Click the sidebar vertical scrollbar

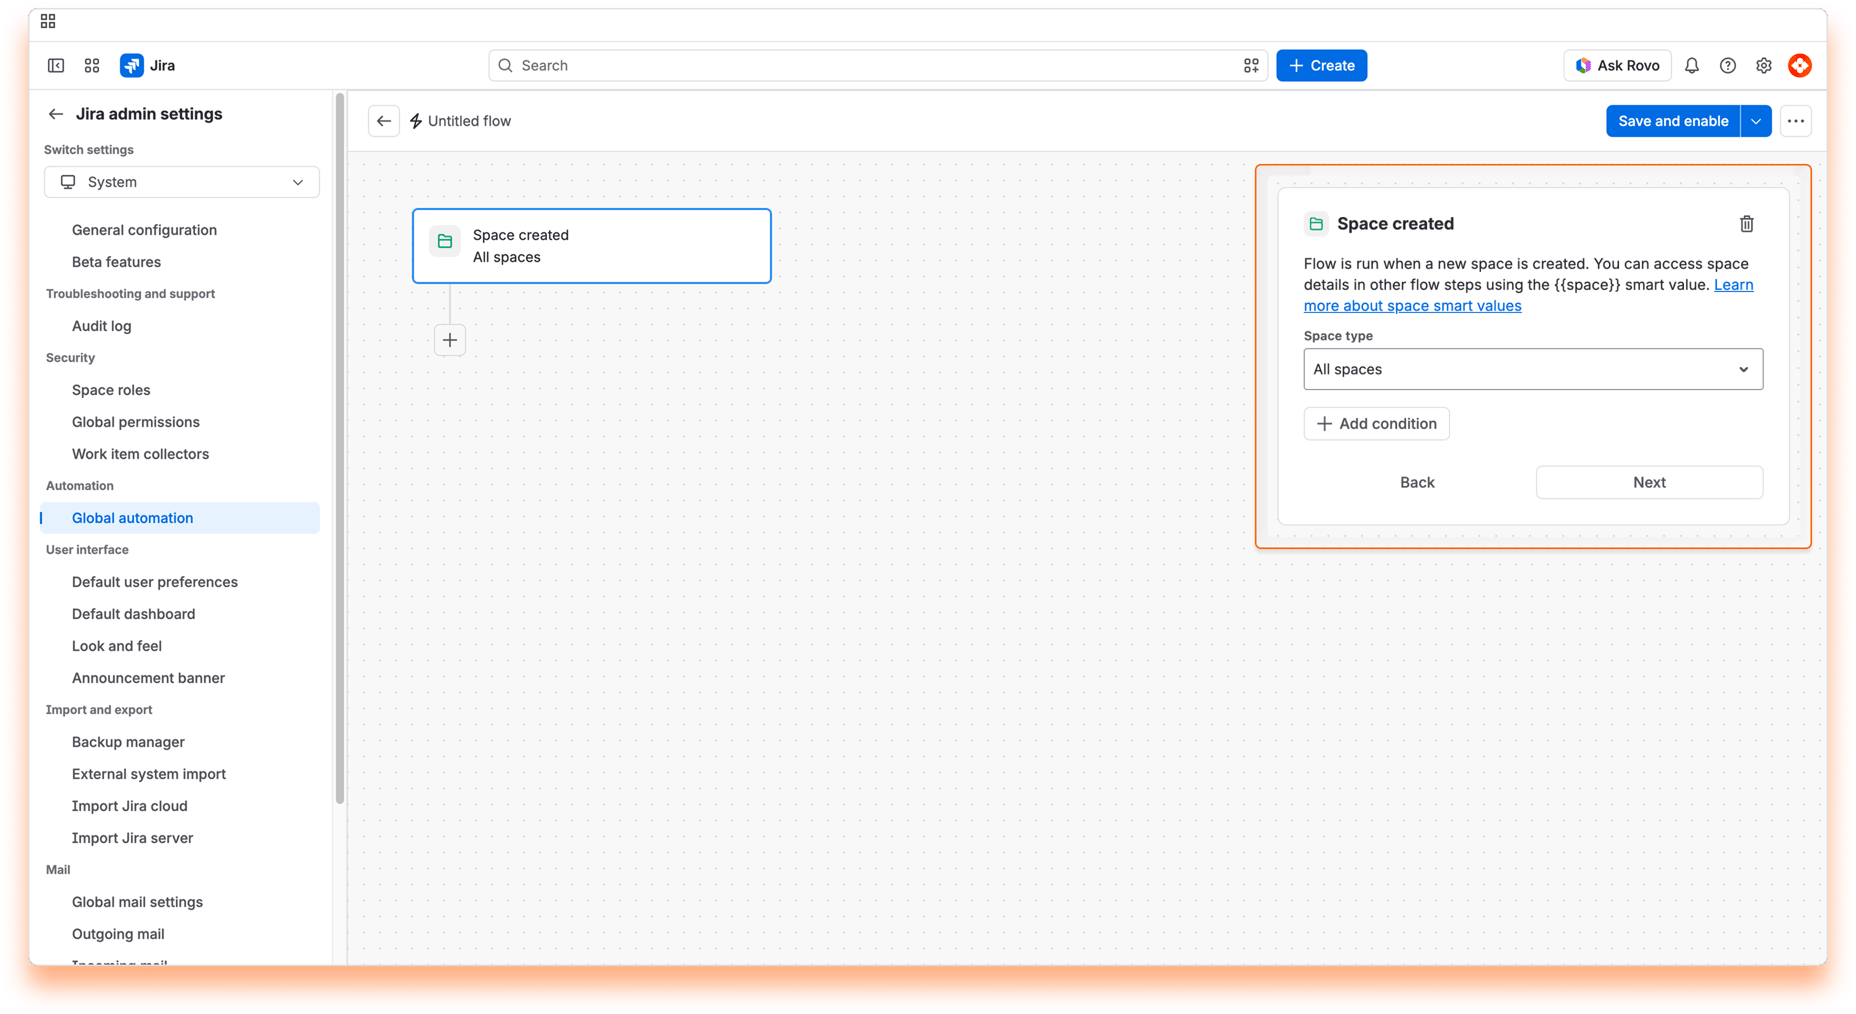[x=340, y=448]
